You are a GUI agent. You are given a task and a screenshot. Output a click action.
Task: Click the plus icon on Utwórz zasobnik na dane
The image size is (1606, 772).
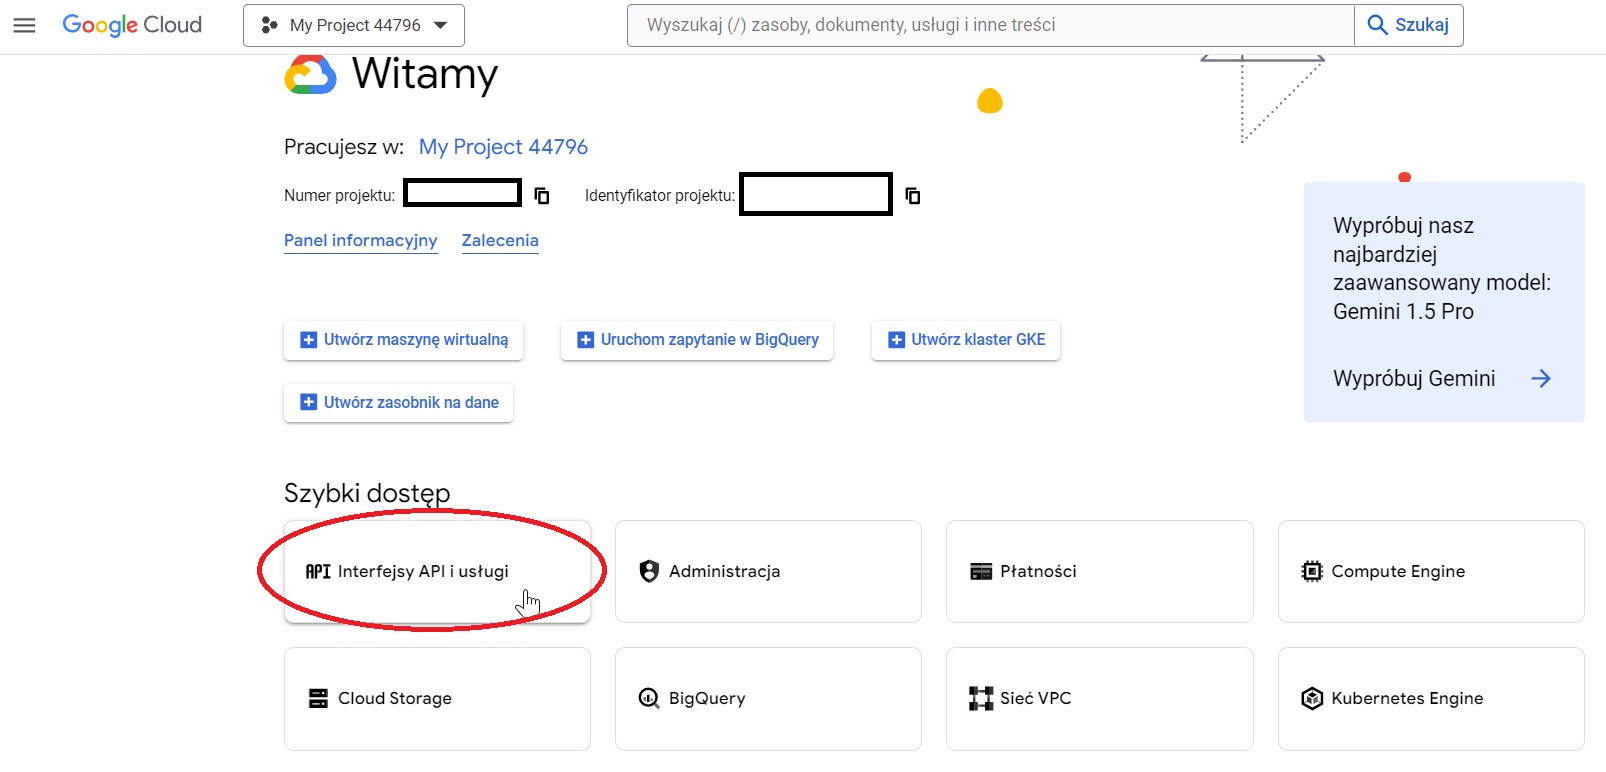pos(309,403)
